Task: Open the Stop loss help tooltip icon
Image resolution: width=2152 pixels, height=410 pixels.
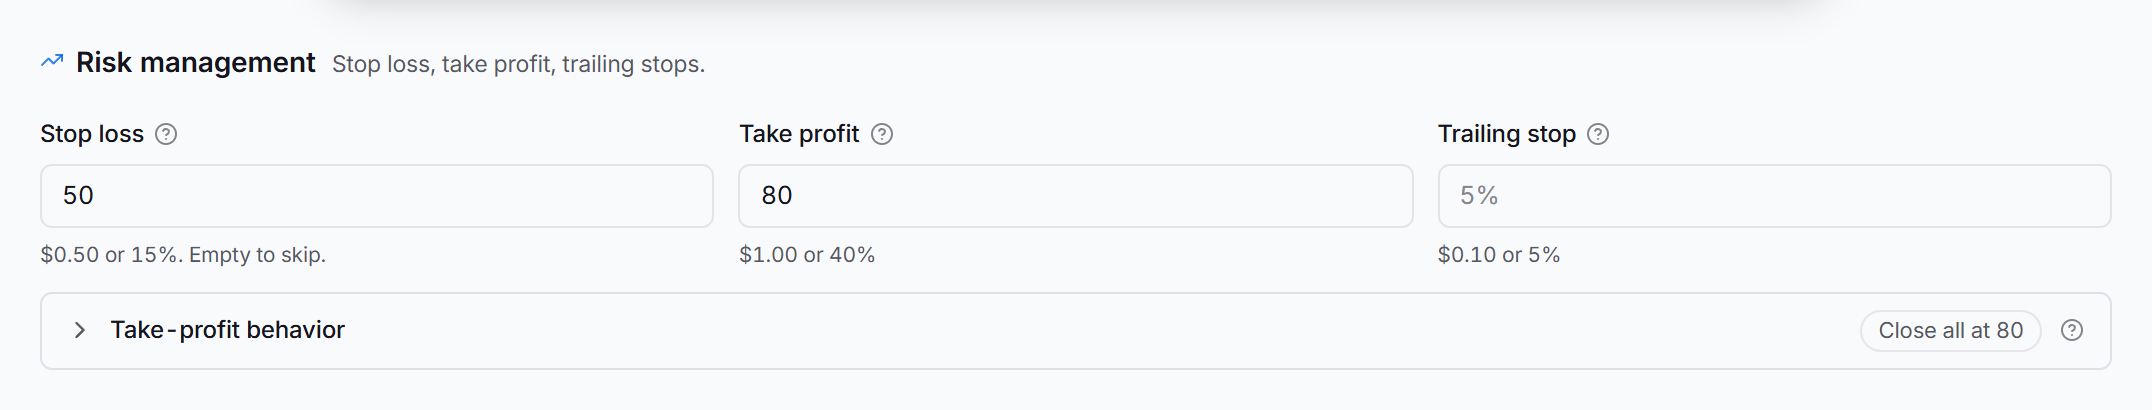Action: pos(166,134)
